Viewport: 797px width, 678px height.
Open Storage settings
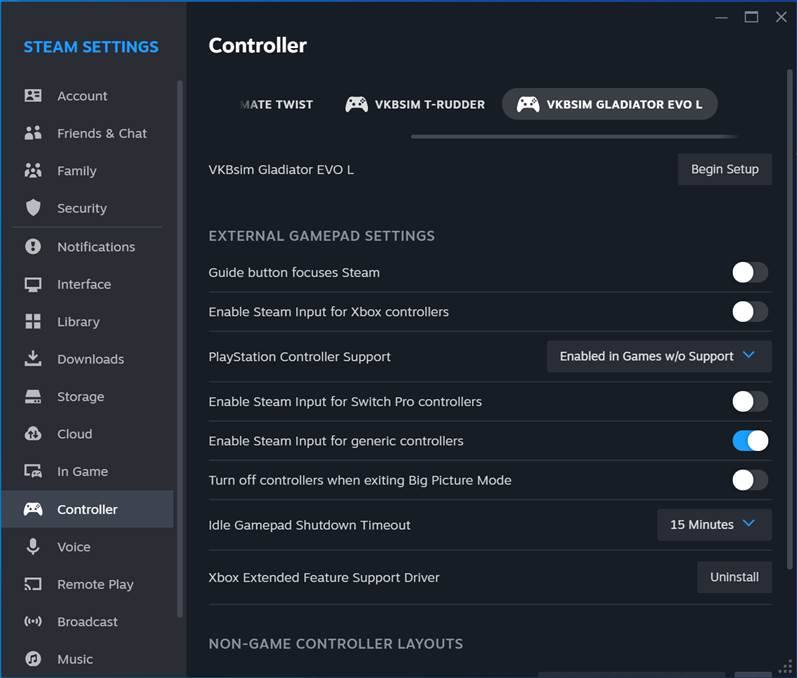tap(87, 396)
